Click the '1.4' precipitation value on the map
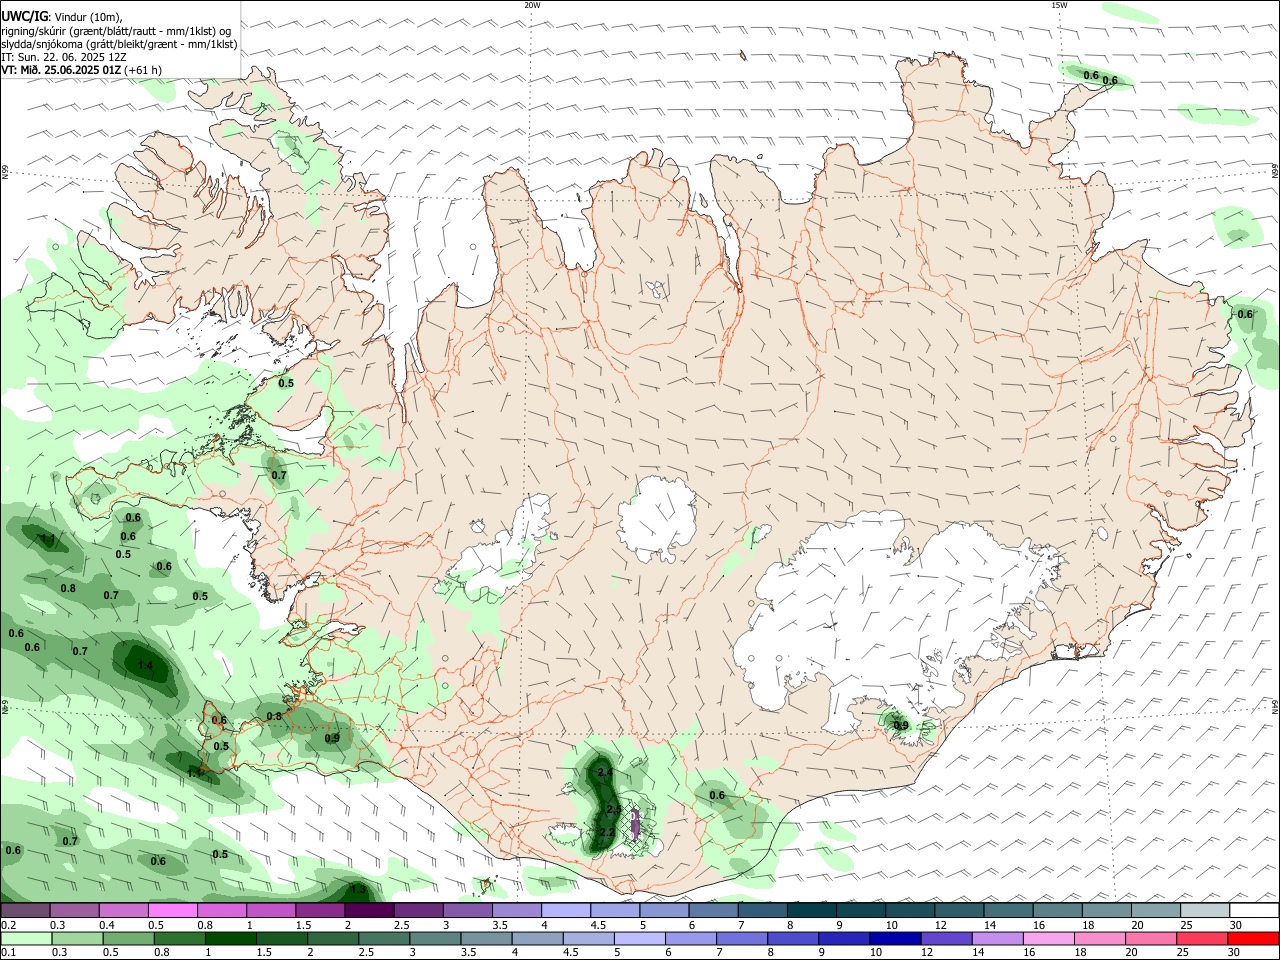 145,665
